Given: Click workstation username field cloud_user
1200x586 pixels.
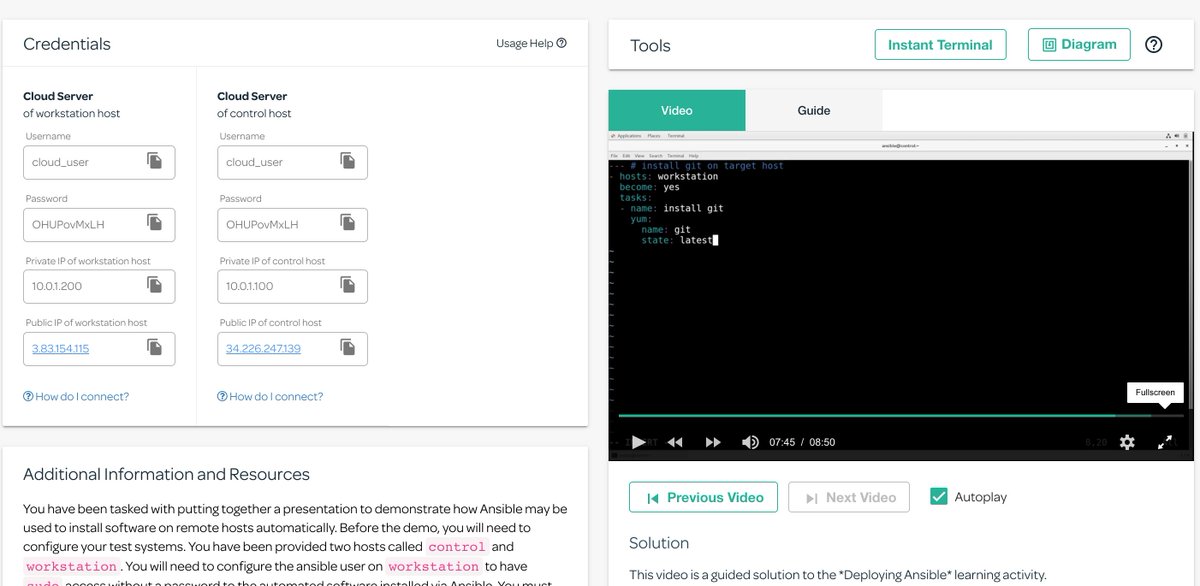Looking at the screenshot, I should pos(99,162).
